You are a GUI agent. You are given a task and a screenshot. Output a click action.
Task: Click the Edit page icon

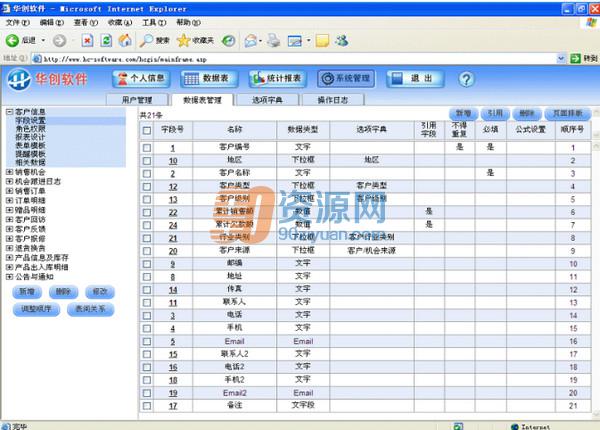click(x=295, y=41)
